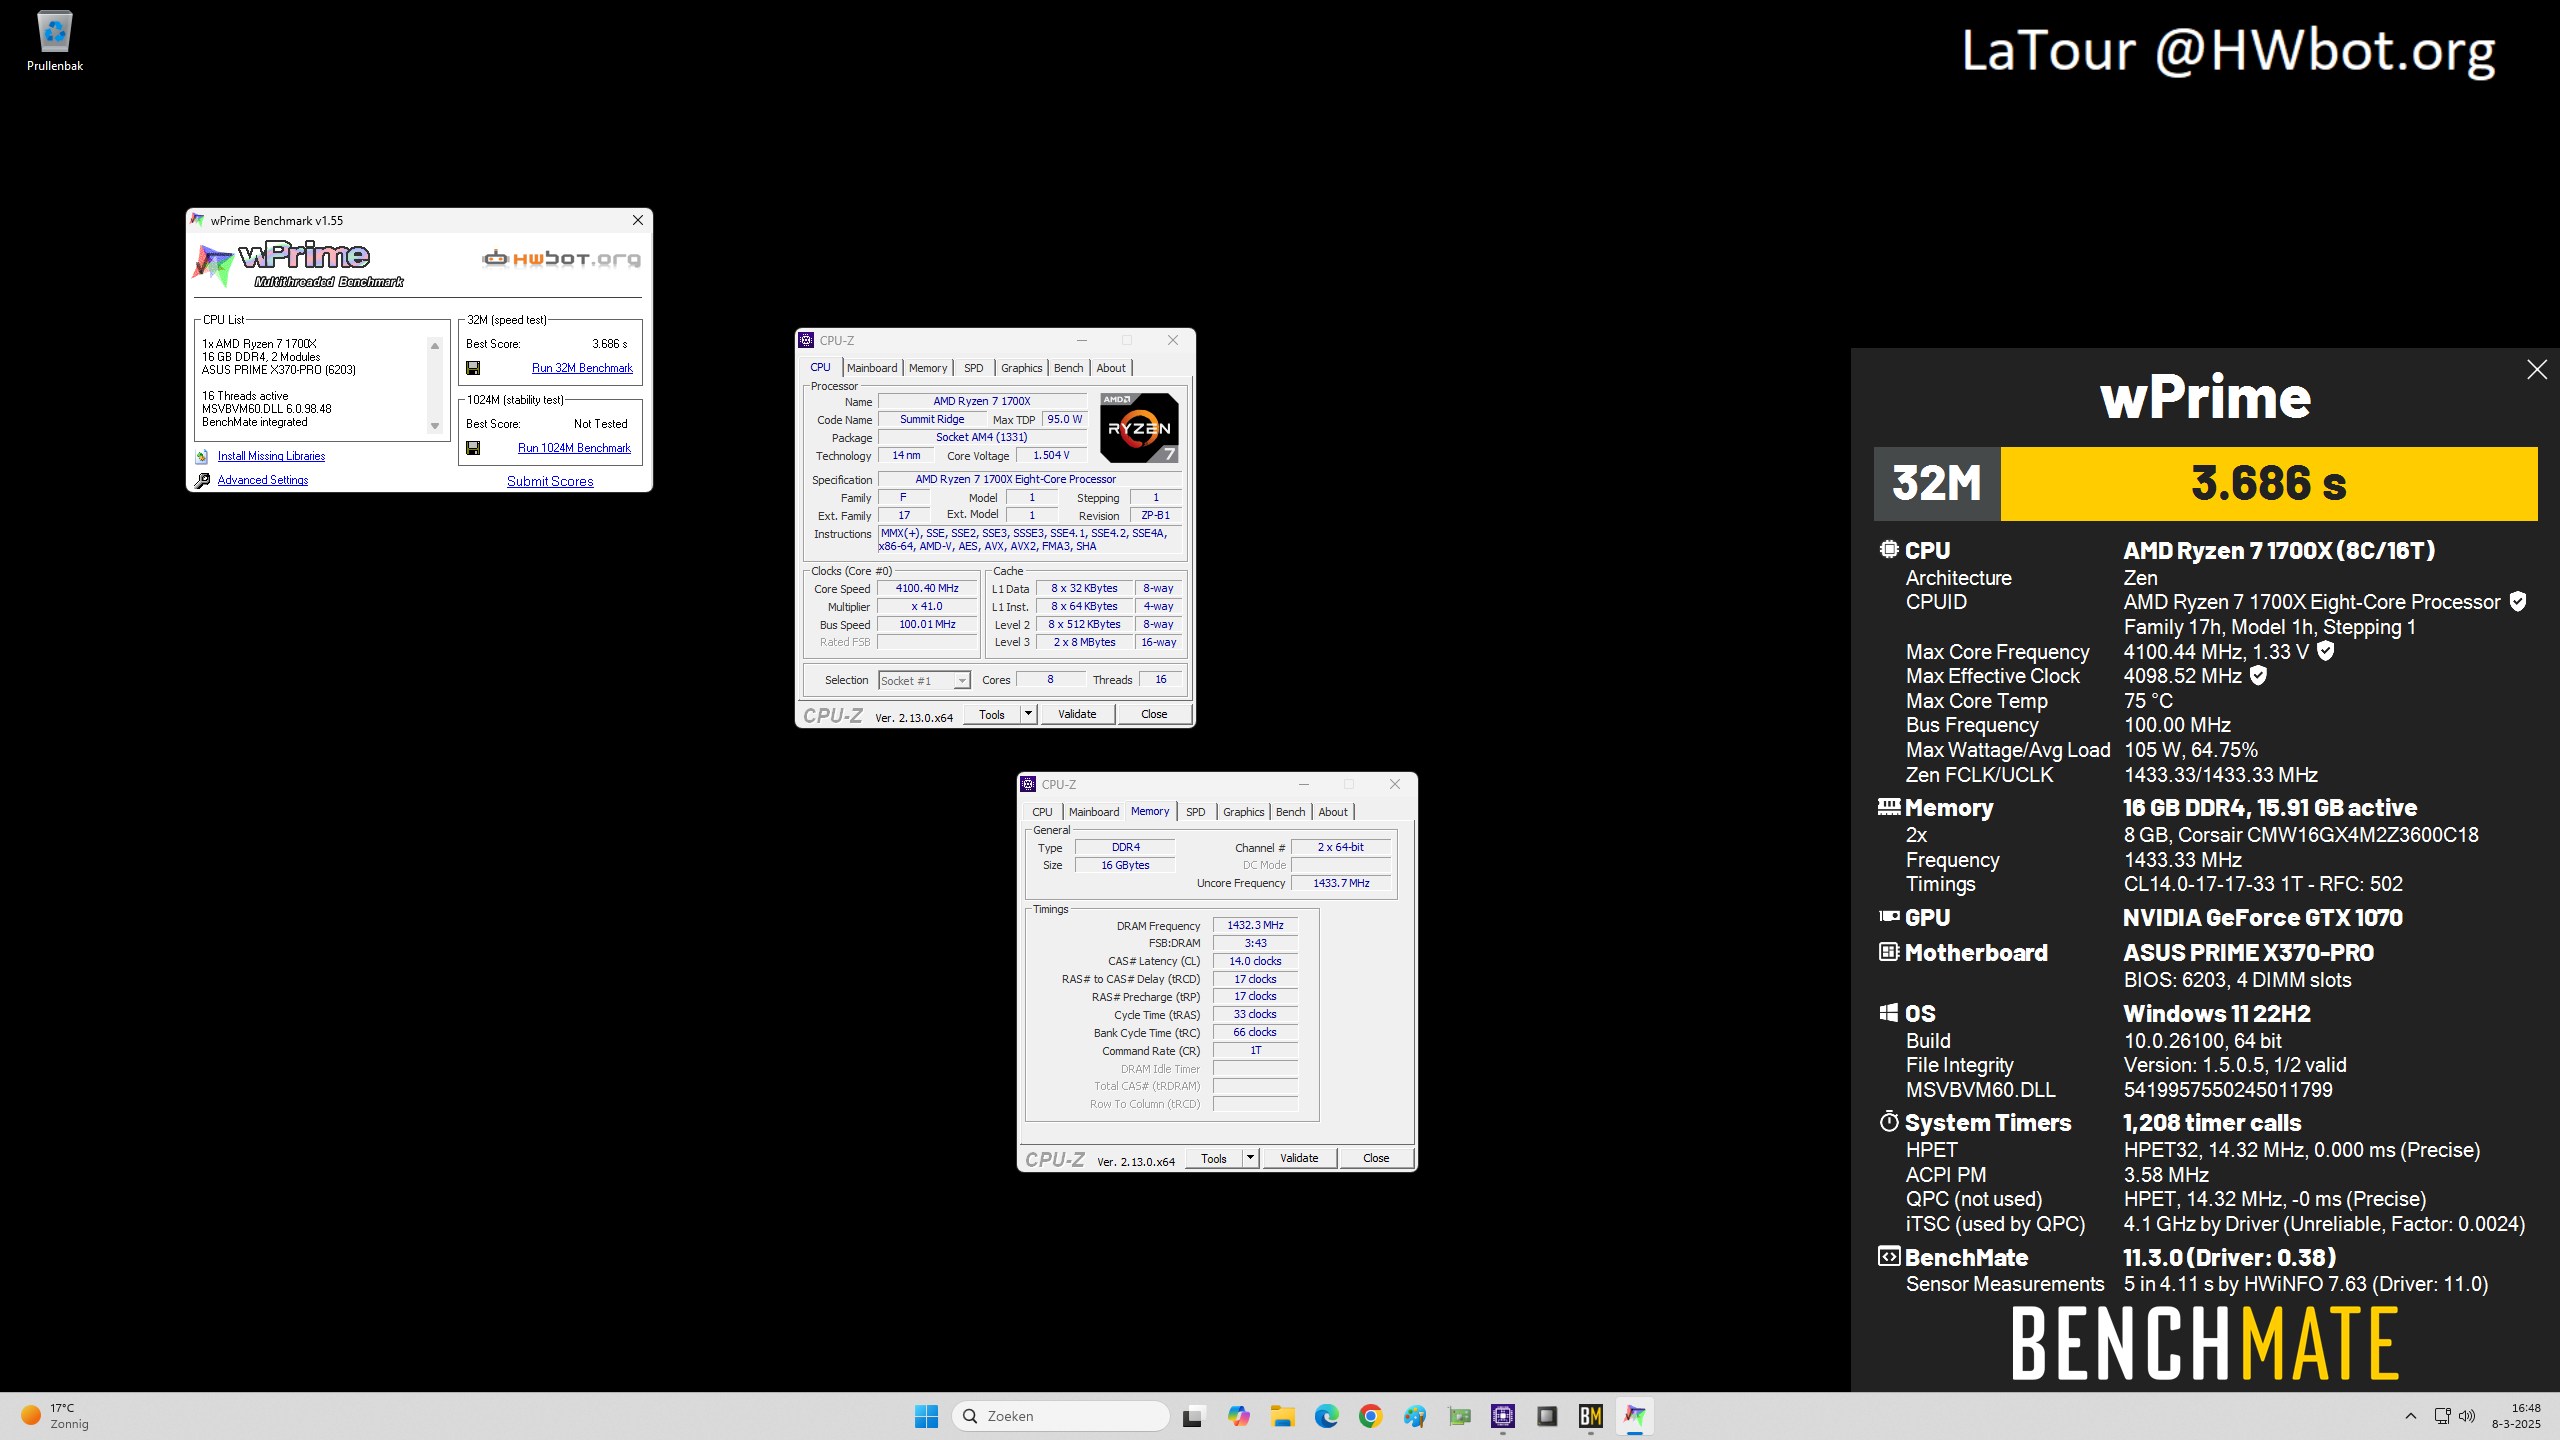The width and height of the screenshot is (2560, 1440).
Task: Click the floppy save icon next to Run 32M Benchmark
Action: click(x=473, y=368)
